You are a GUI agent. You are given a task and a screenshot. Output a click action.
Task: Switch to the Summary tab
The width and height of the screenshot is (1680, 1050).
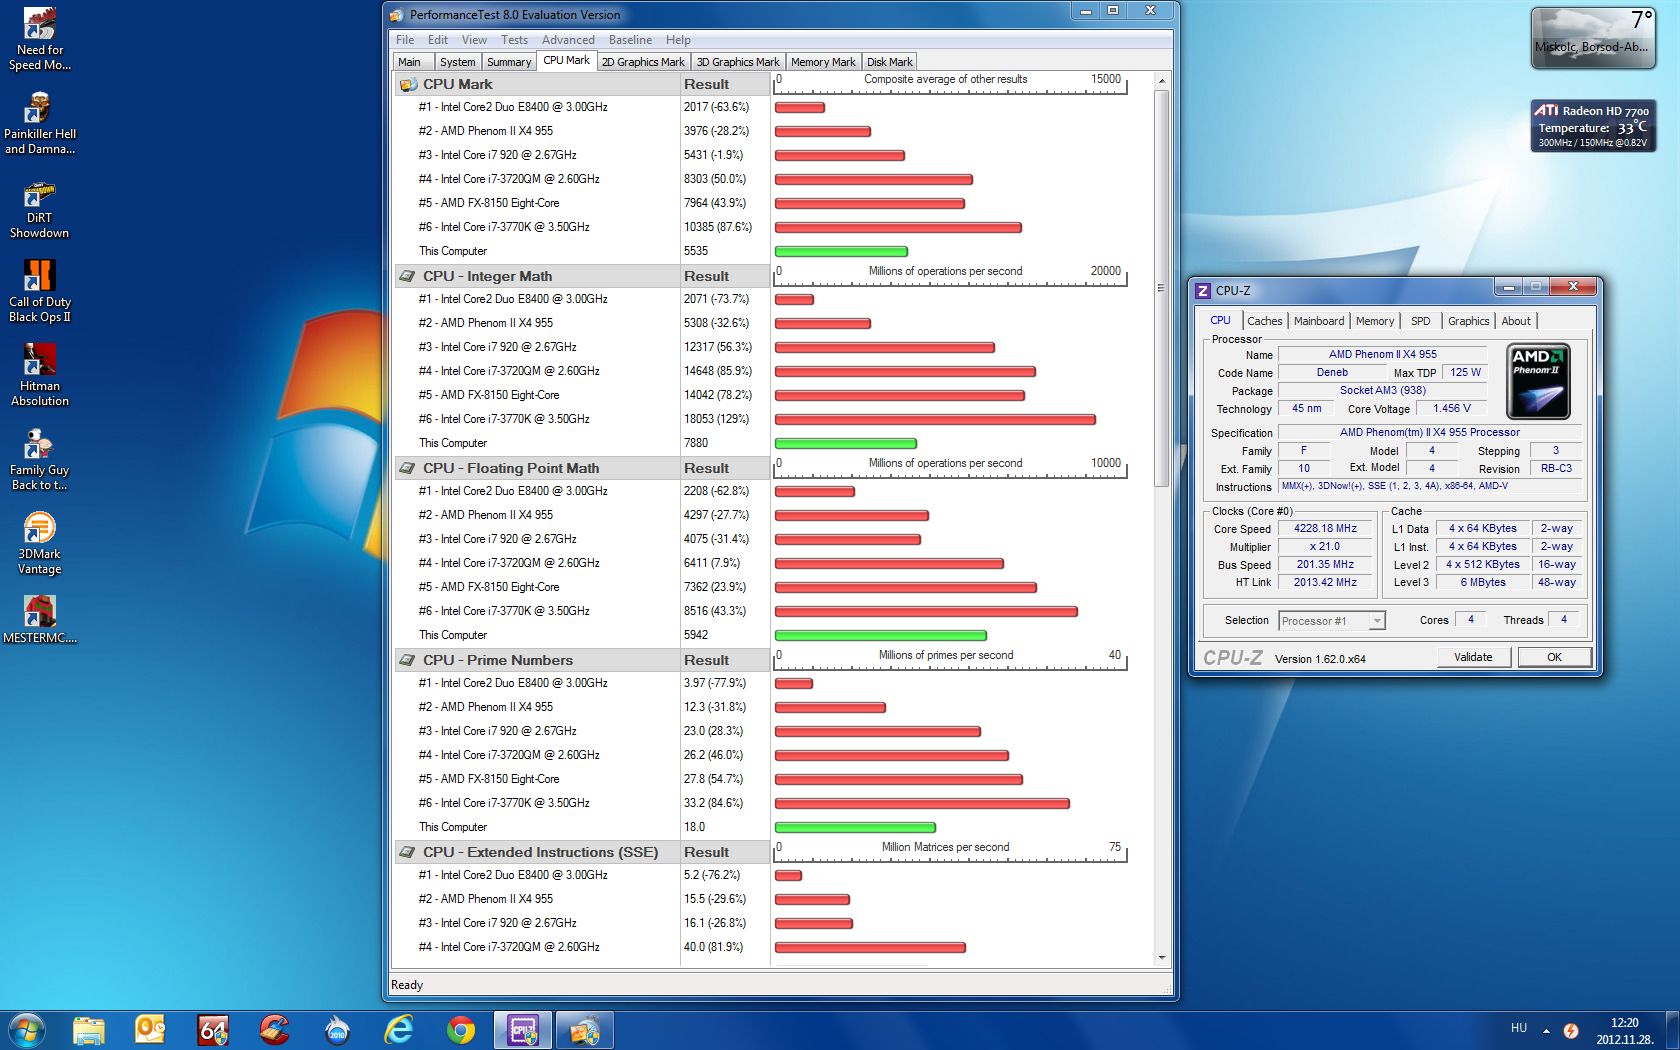(509, 62)
